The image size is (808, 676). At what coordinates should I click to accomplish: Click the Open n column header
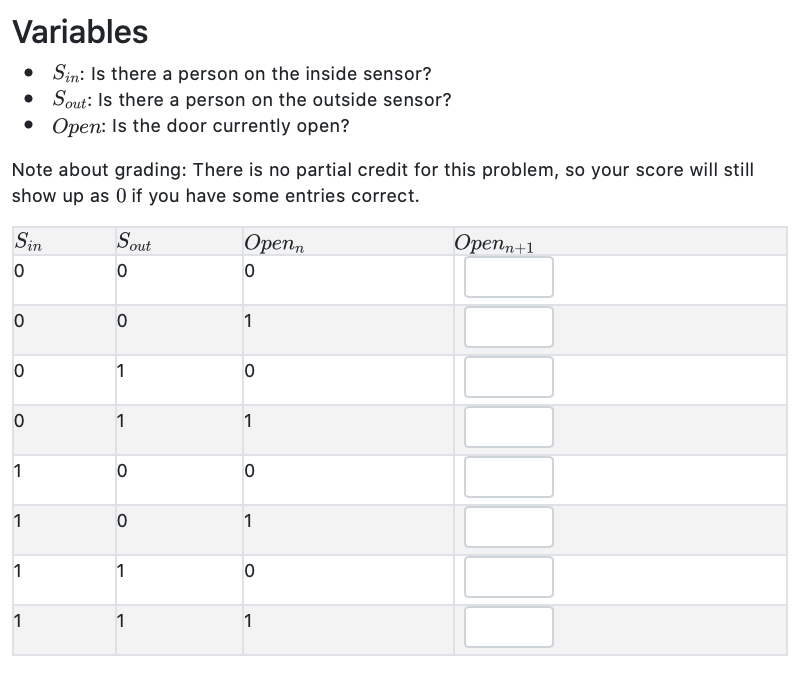click(x=274, y=243)
